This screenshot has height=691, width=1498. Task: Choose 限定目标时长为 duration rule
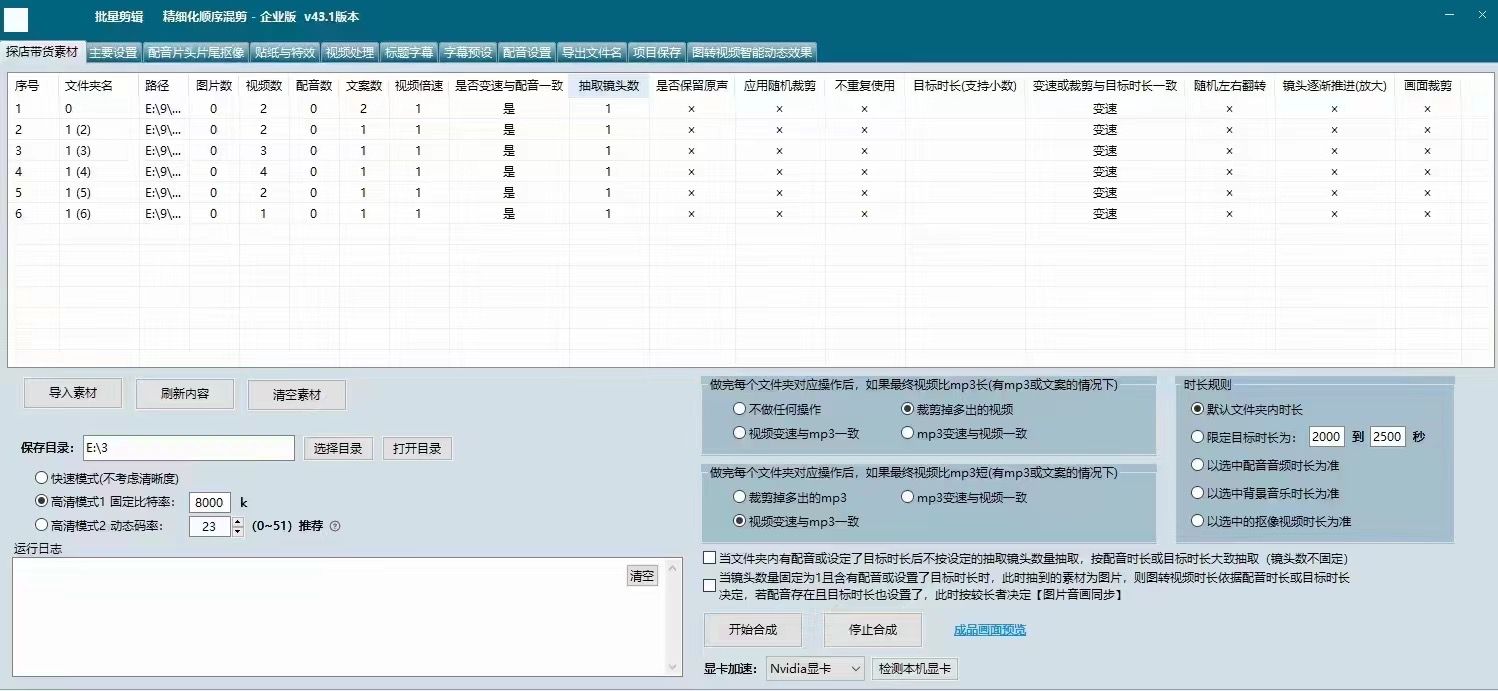click(1198, 437)
